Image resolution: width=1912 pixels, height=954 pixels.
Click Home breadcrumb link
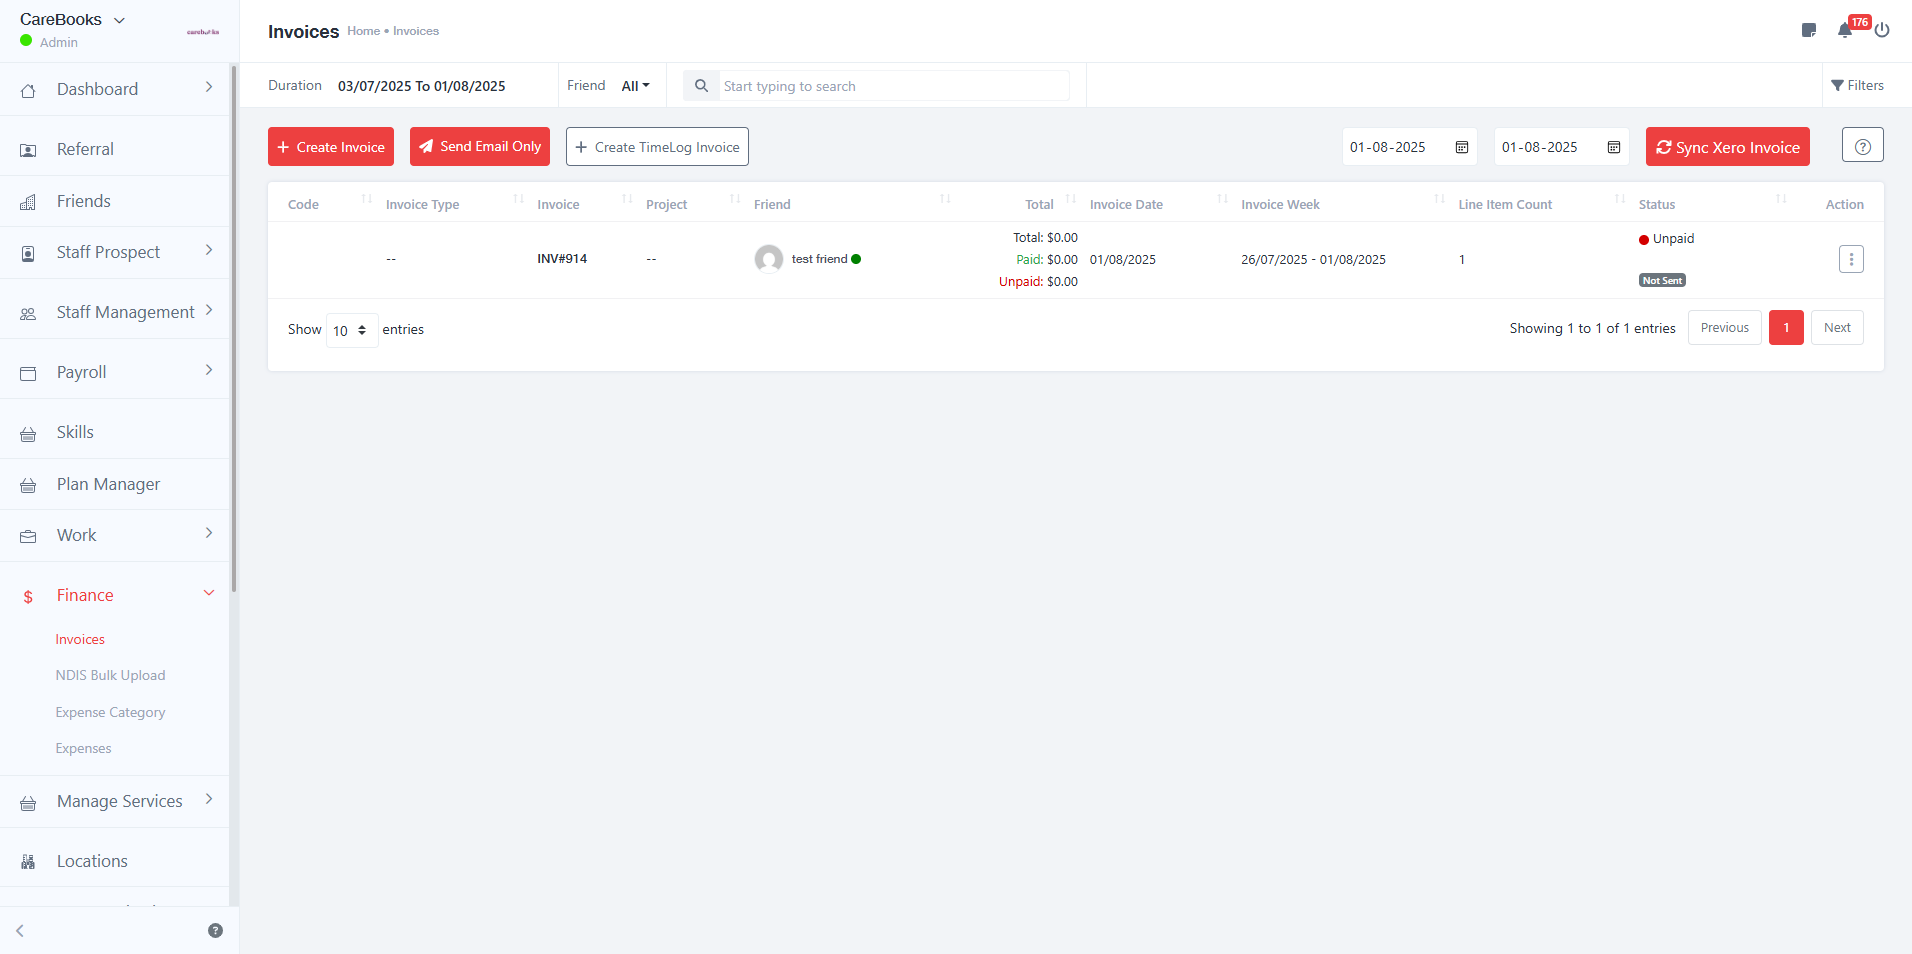[x=363, y=31]
